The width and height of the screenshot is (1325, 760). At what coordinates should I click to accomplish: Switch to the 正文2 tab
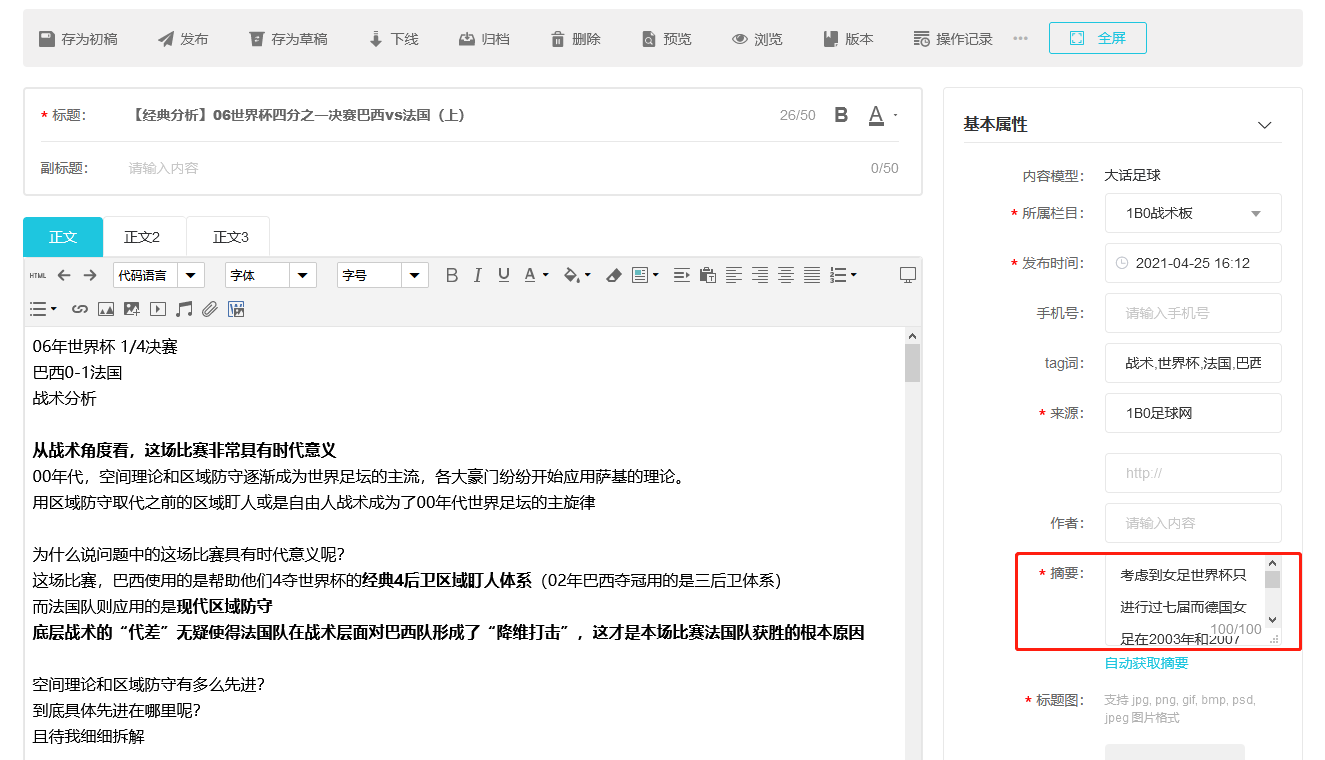[142, 237]
